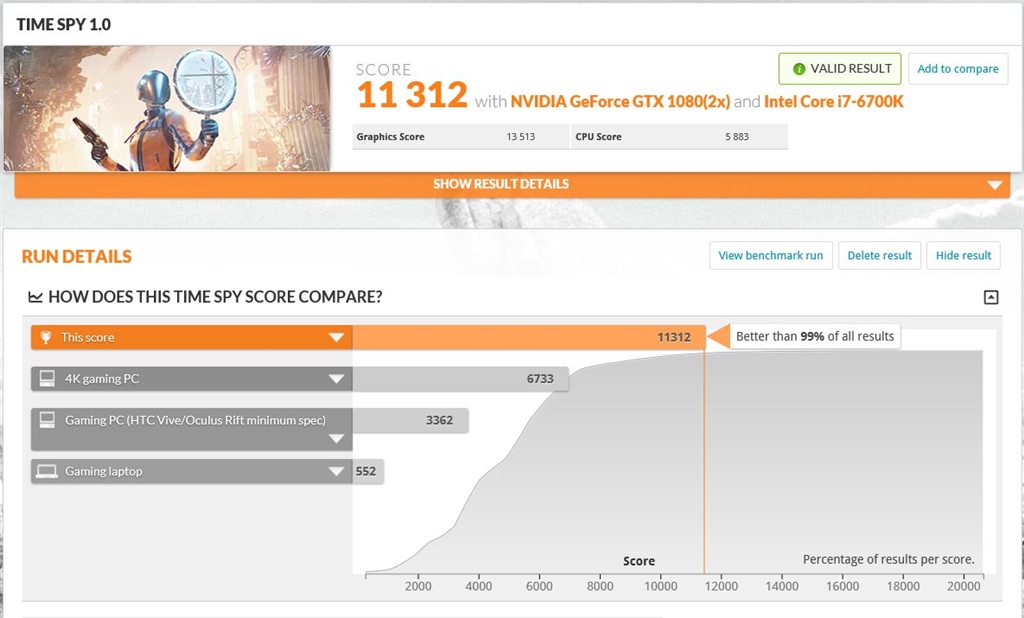This screenshot has height=618, width=1024.
Task: Click the 20000 tick label on the score axis
Action: tap(963, 586)
